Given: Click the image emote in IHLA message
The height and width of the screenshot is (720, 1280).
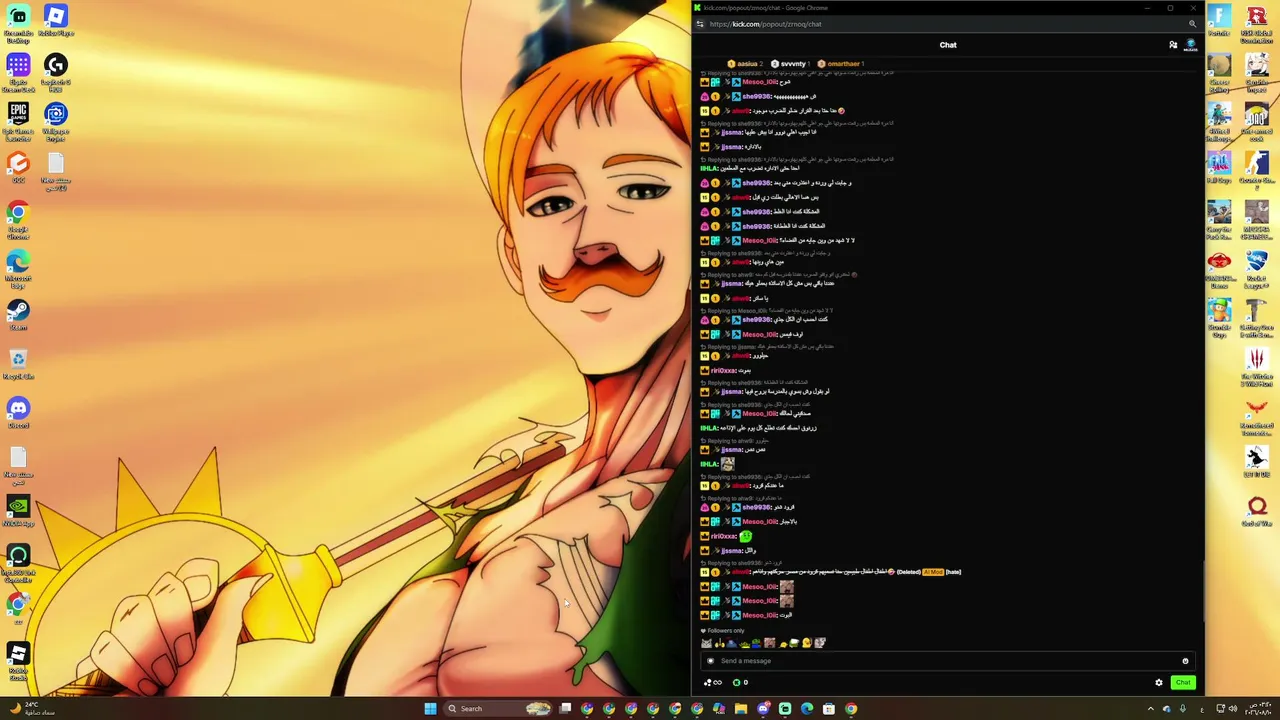Looking at the screenshot, I should tap(728, 464).
